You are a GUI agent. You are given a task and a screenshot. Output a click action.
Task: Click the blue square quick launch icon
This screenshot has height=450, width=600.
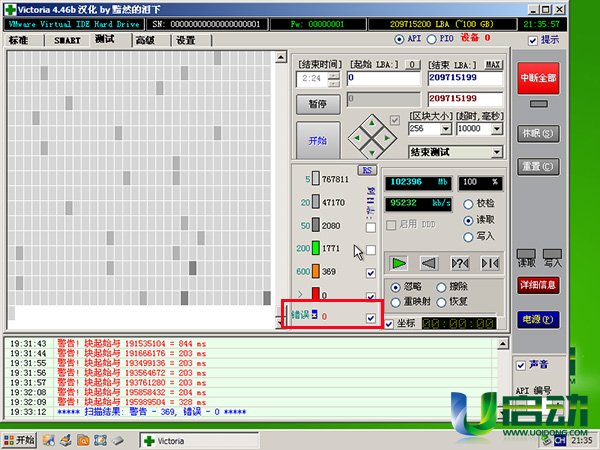point(100,440)
